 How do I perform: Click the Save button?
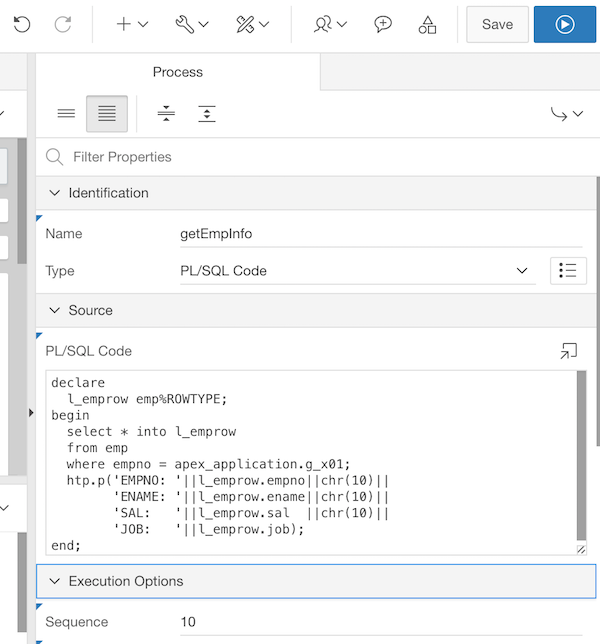(x=497, y=25)
